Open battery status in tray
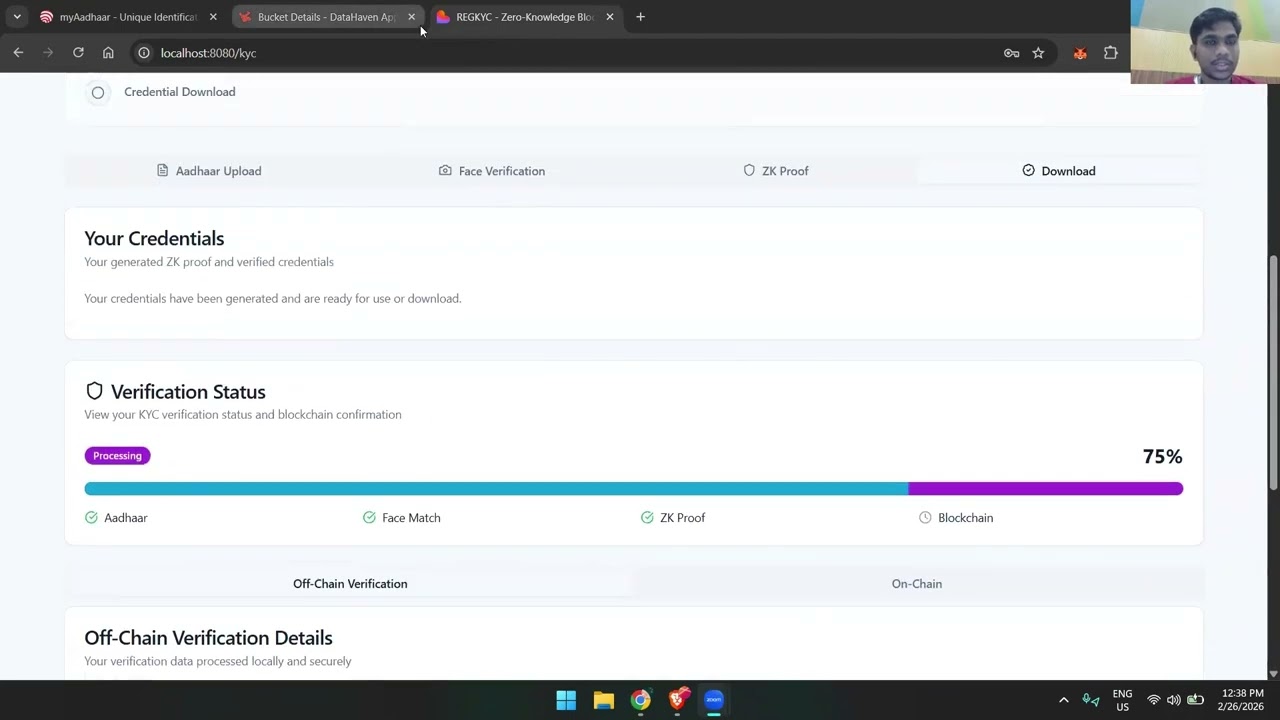1280x720 pixels. point(1195,700)
